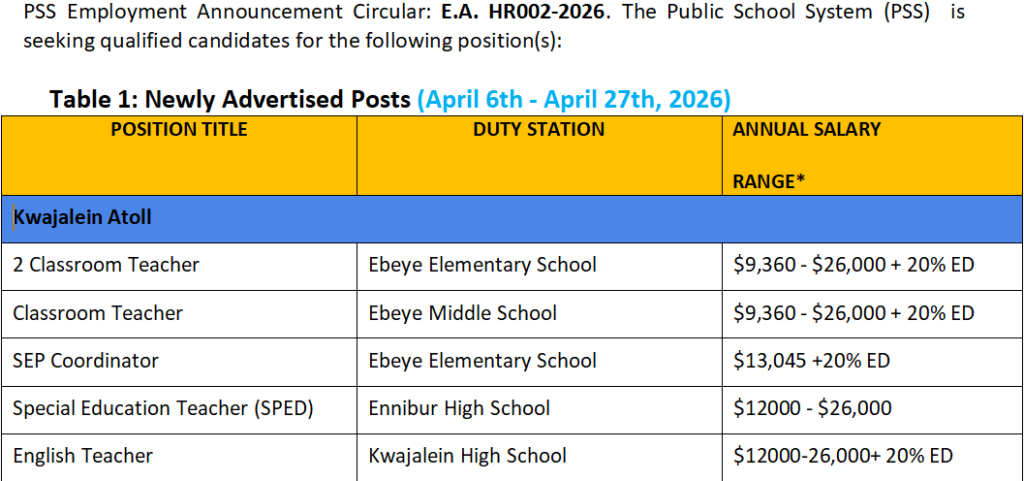Click the DUTY STATION column header
The height and width of the screenshot is (481, 1024).
point(539,129)
